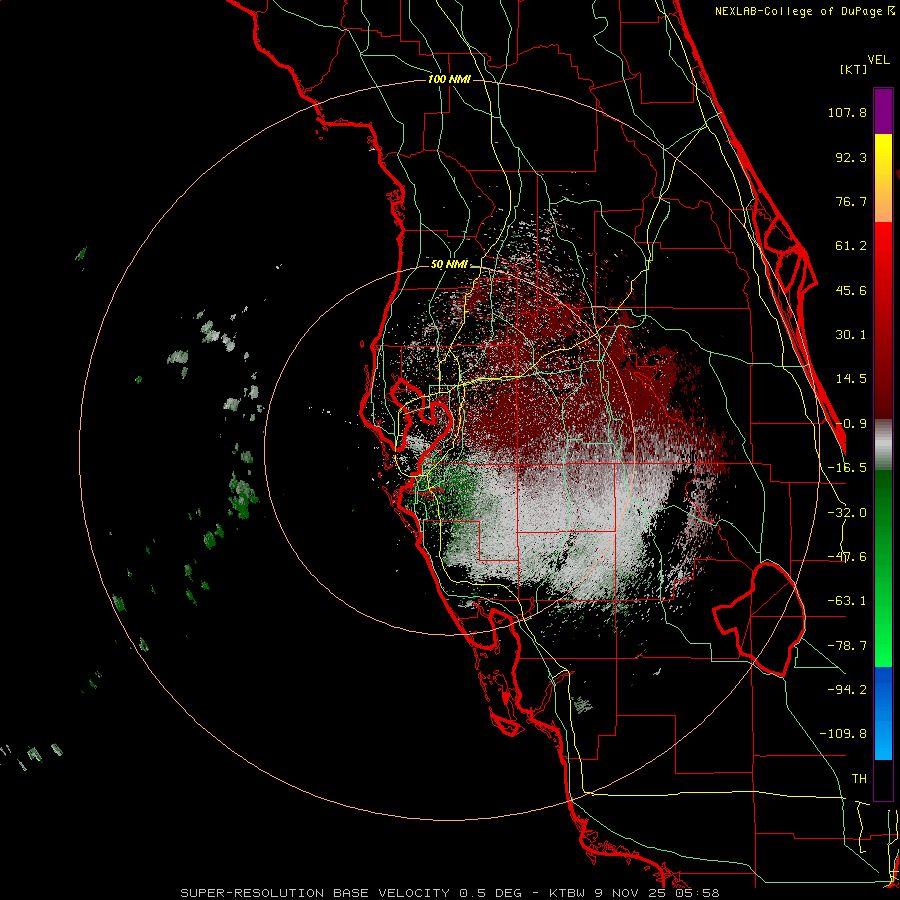Click the TH label on legend
Screen dimensions: 900x900
[x=859, y=779]
